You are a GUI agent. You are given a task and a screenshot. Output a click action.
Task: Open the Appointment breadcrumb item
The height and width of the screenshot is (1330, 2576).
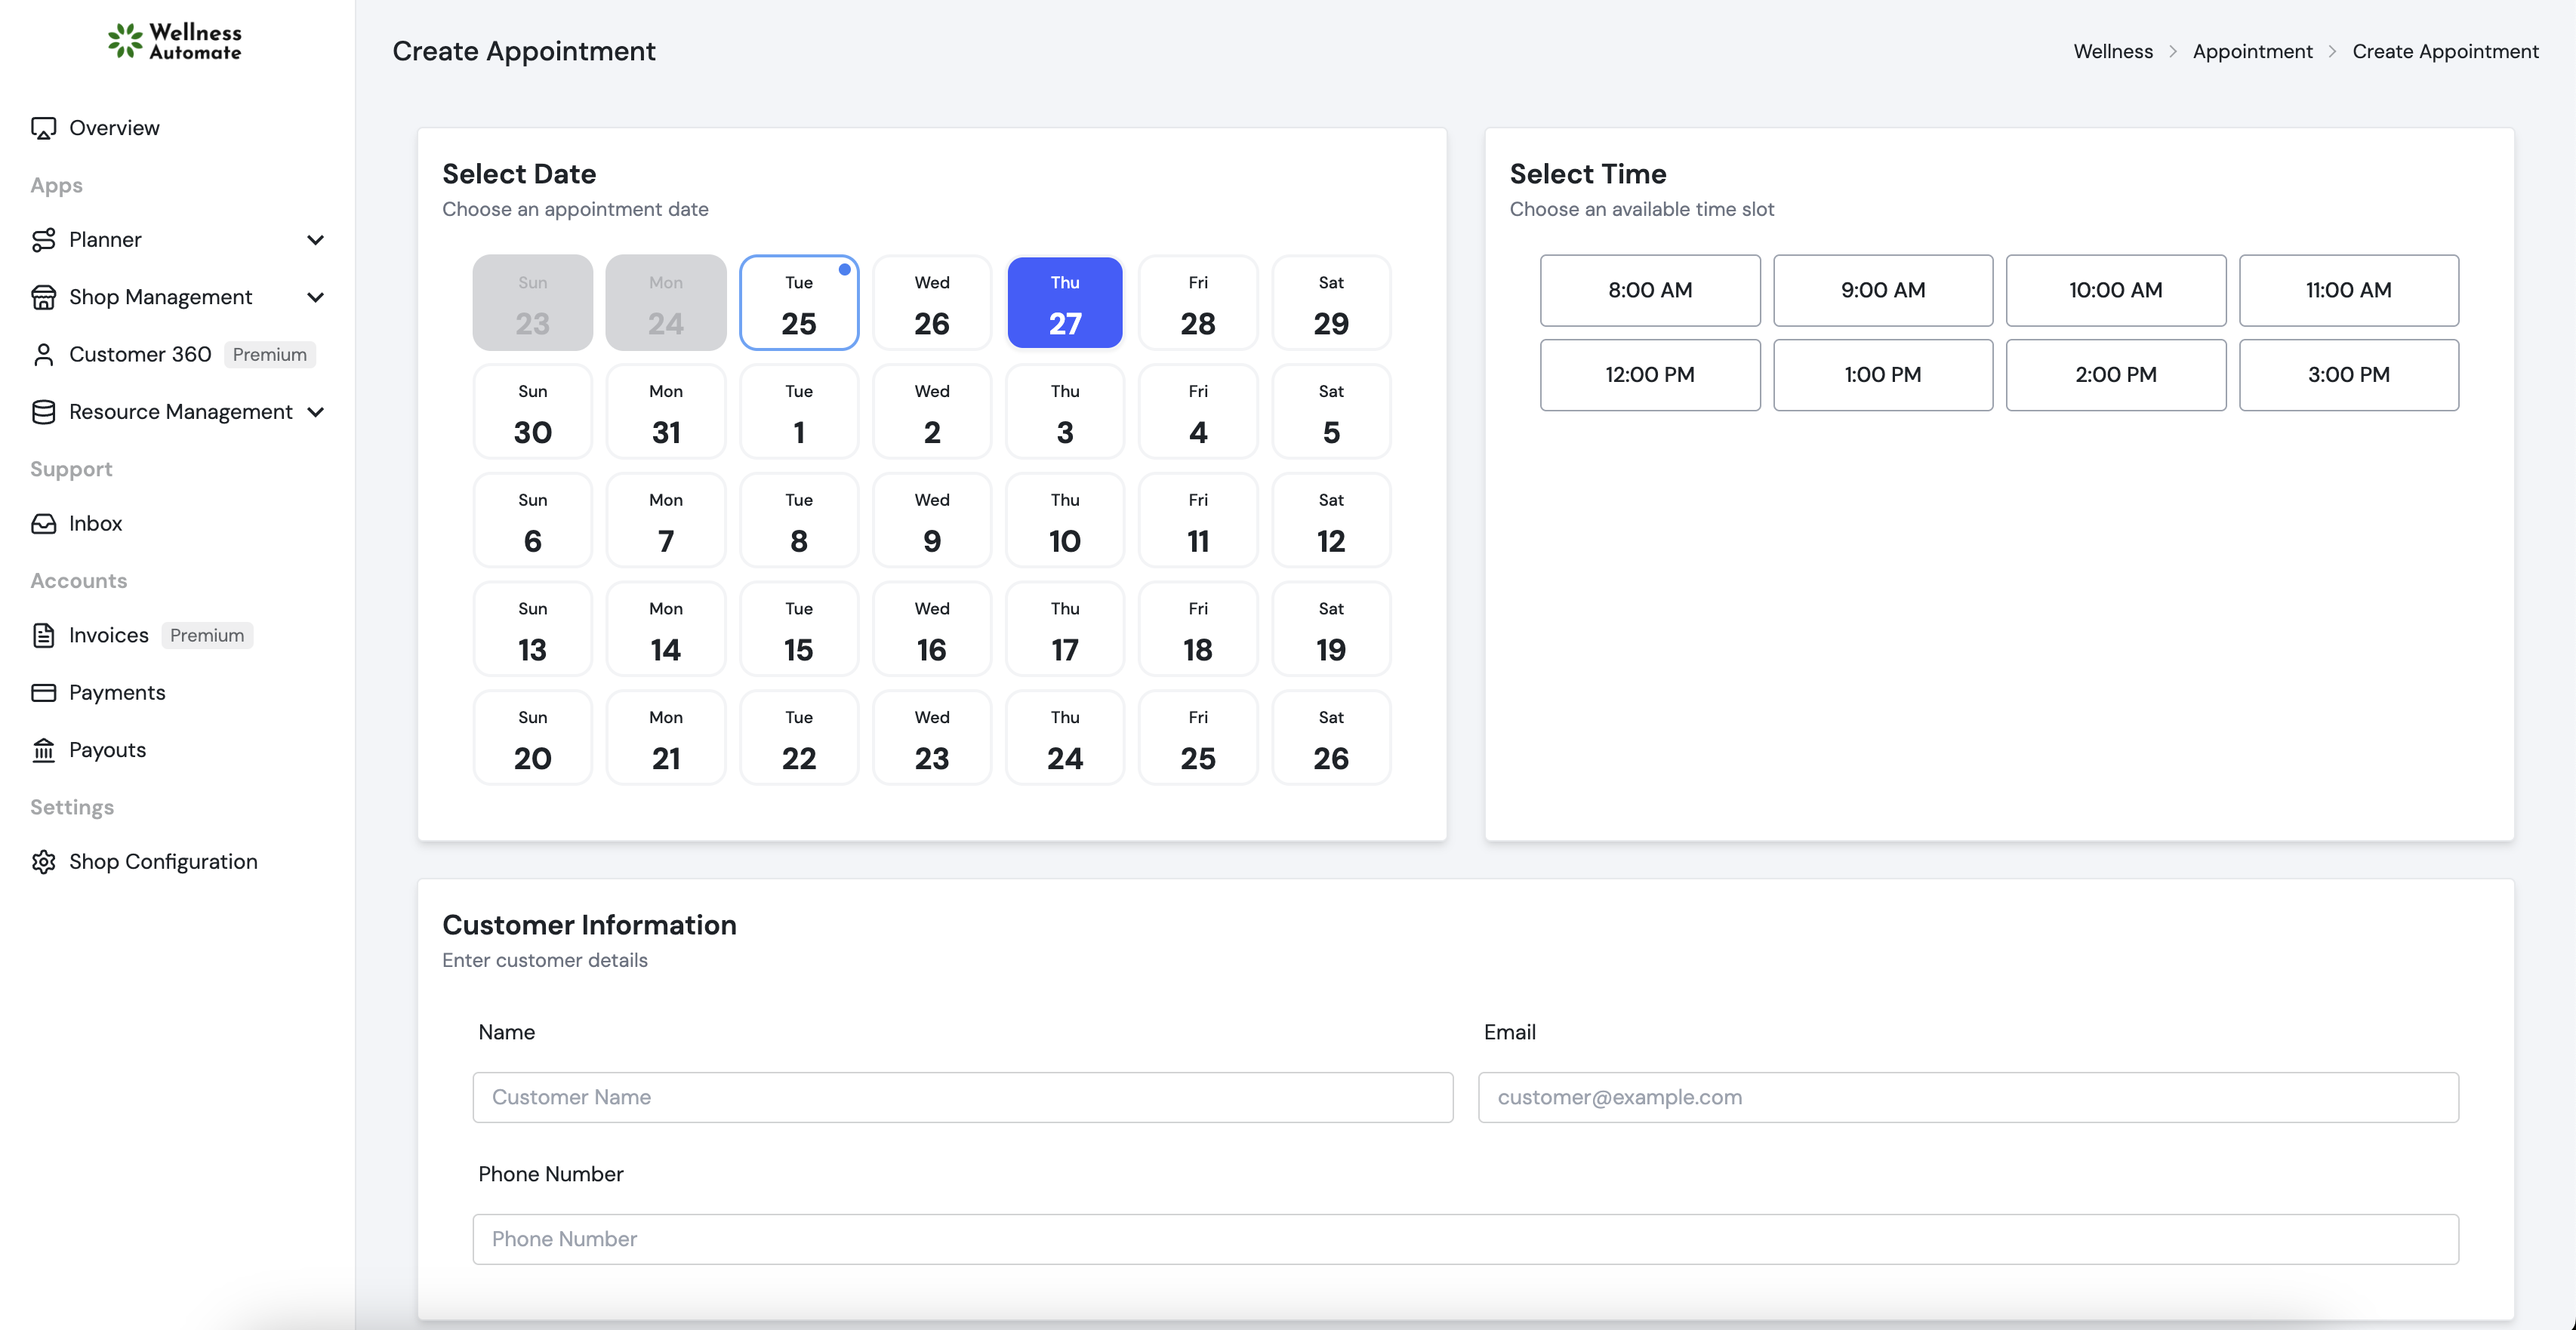click(2252, 50)
